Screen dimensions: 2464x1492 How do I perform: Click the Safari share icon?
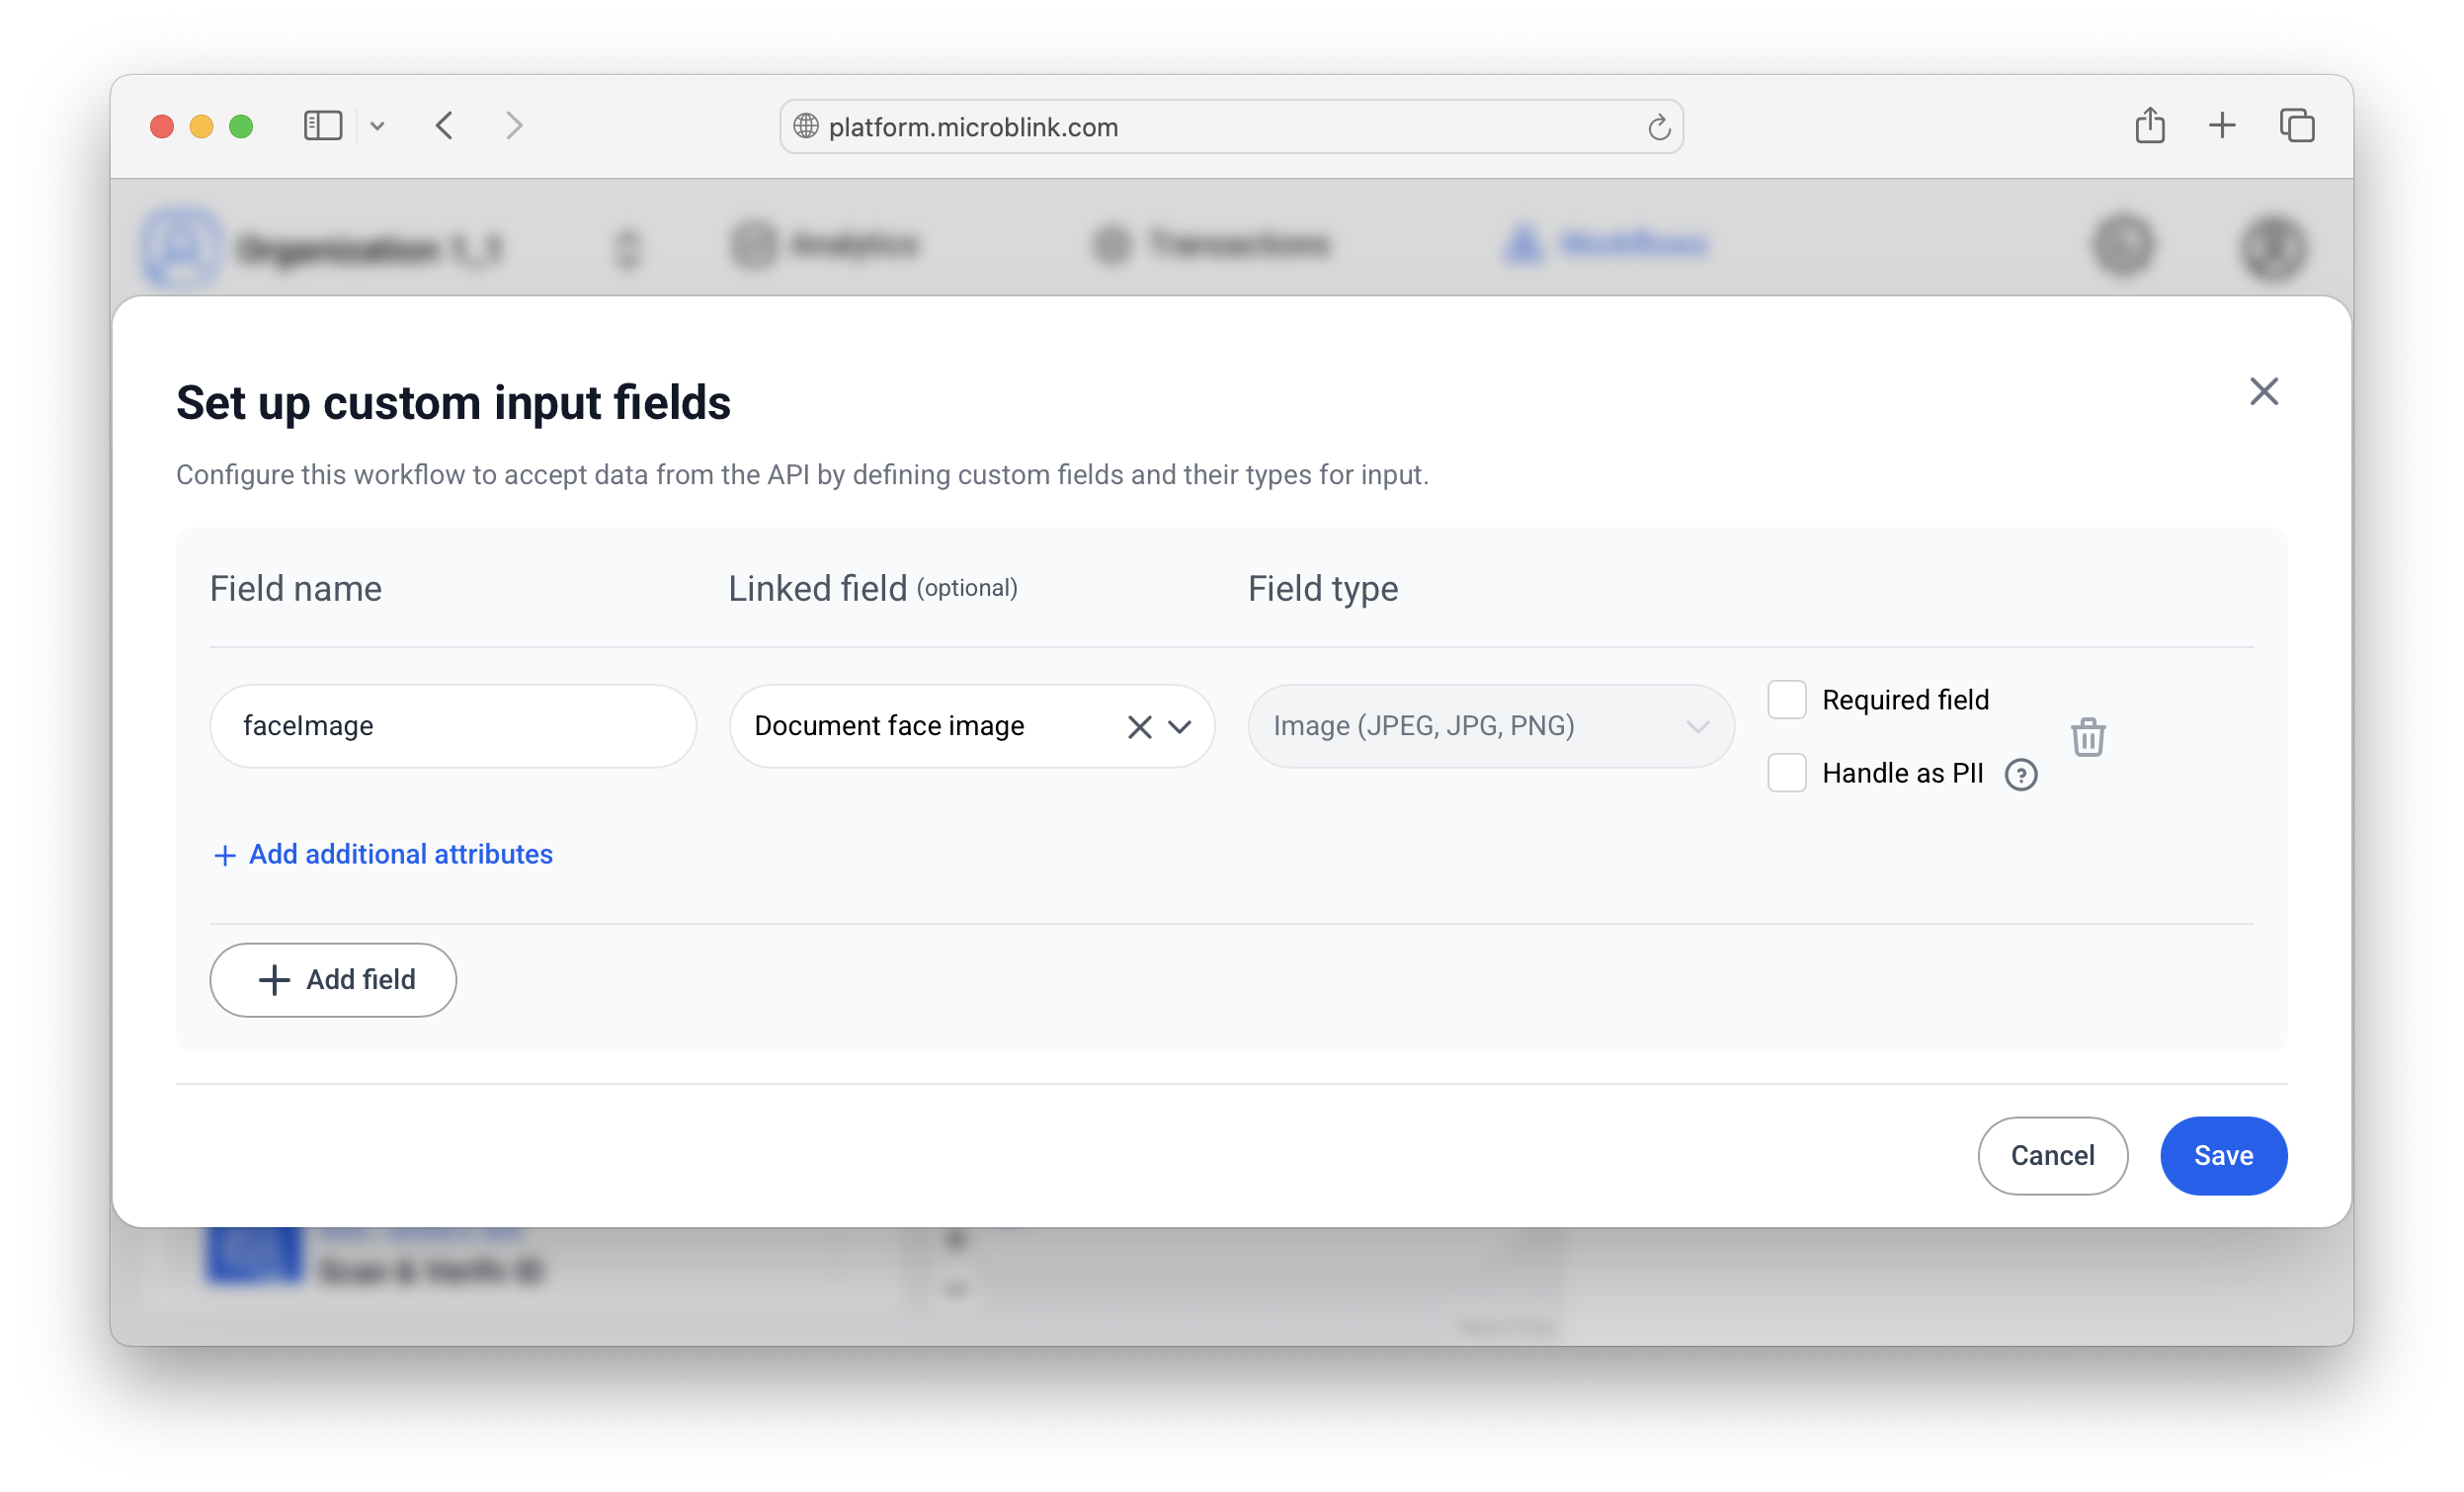point(2150,126)
